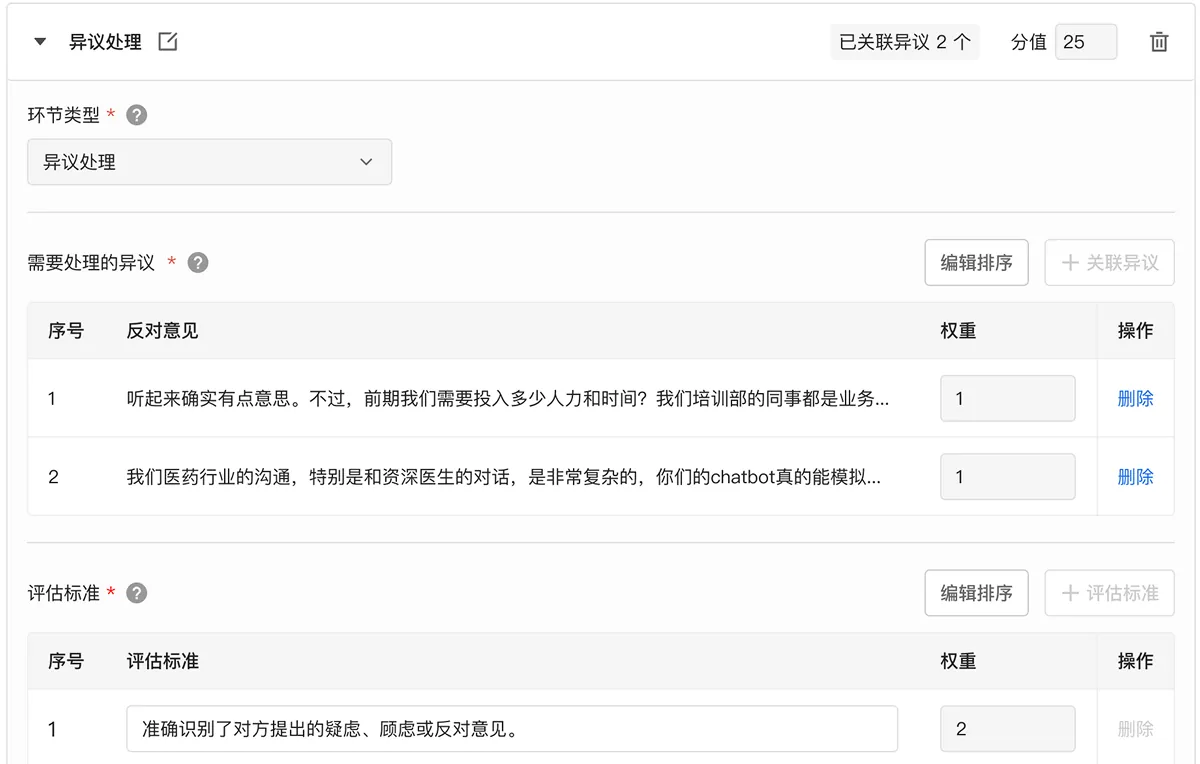Delete the second objection row
The height and width of the screenshot is (764, 1200).
click(1135, 477)
